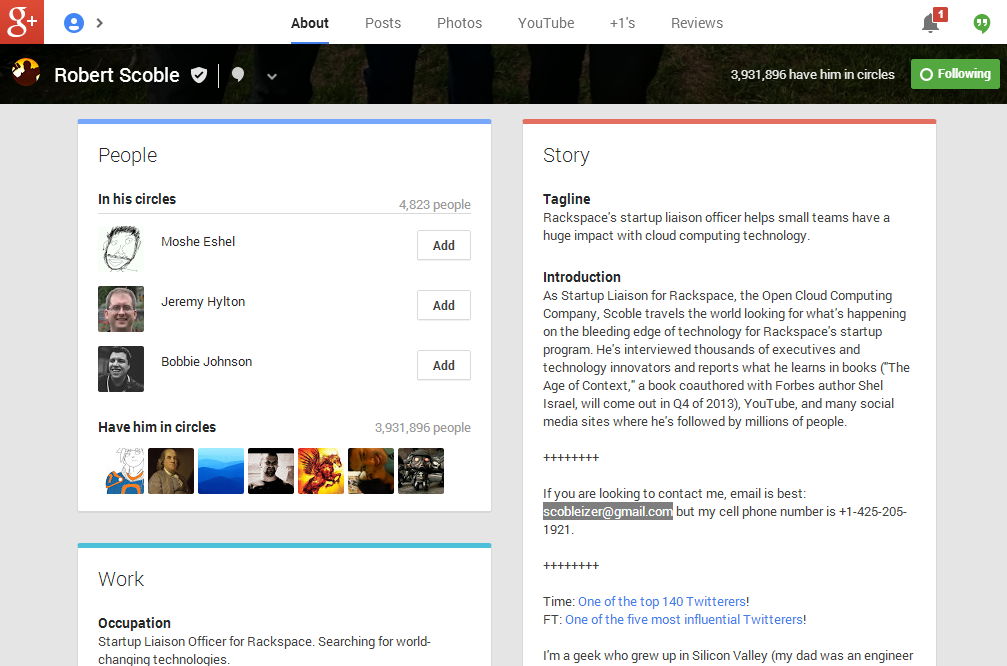Open the dropdown arrow in profile header
1007x666 pixels.
271,76
